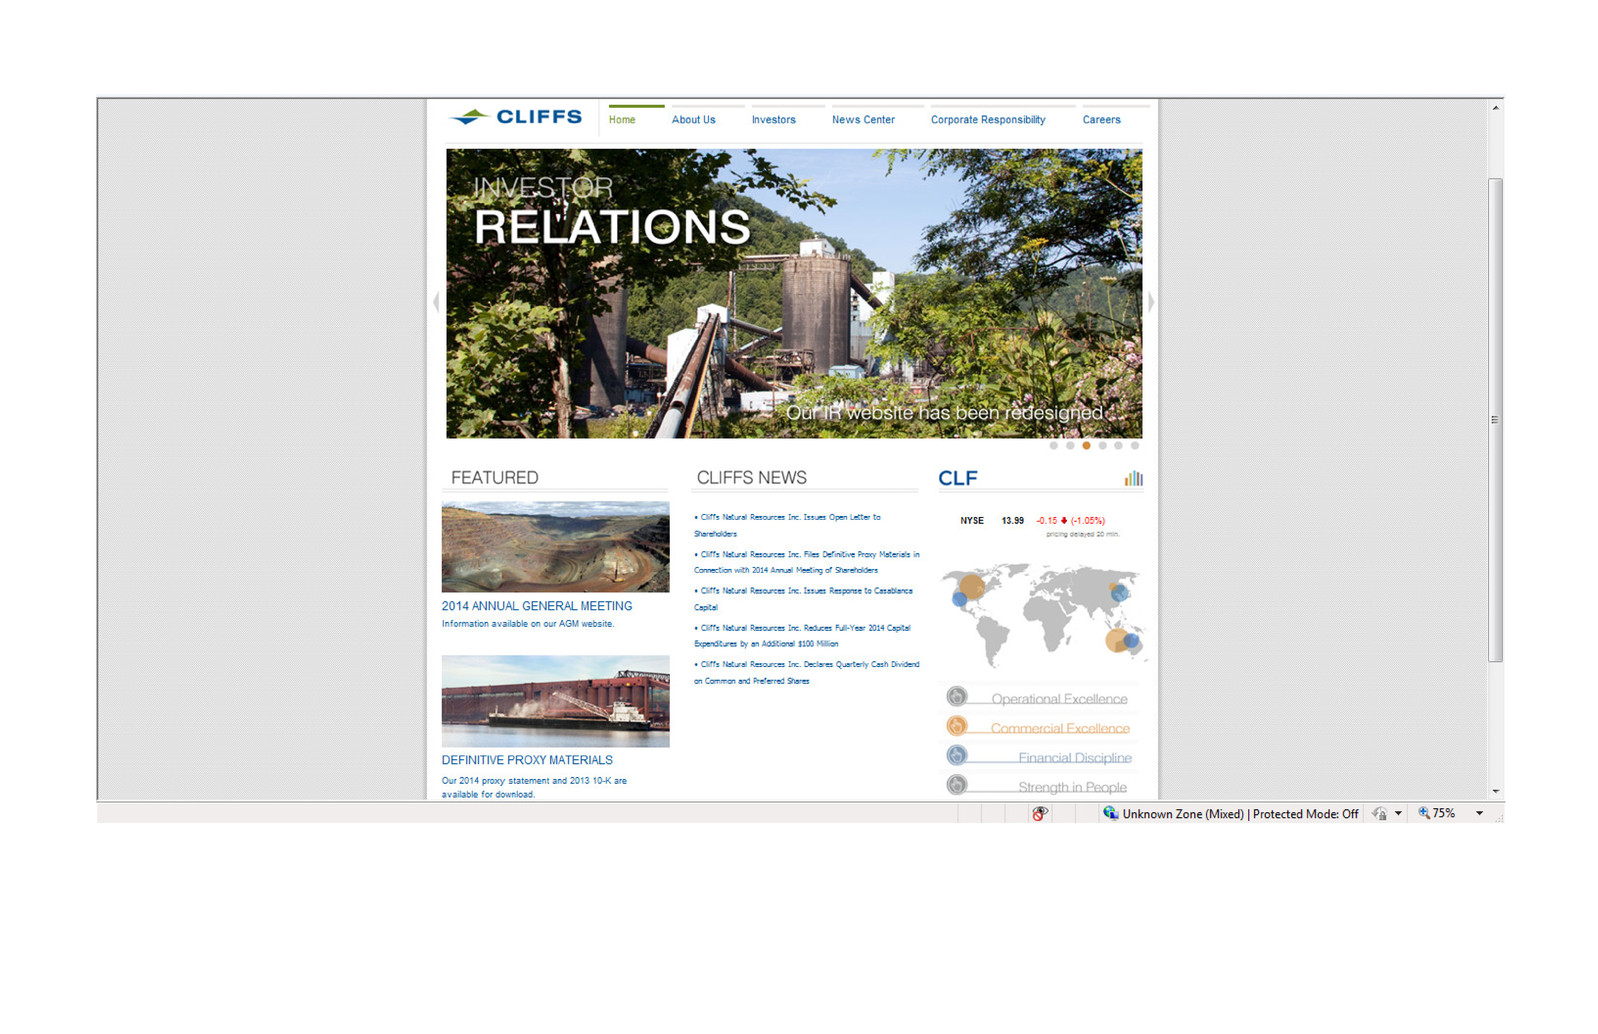Click the vertical scrollbar thumb
The width and height of the screenshot is (1598, 1034).
click(x=1496, y=420)
